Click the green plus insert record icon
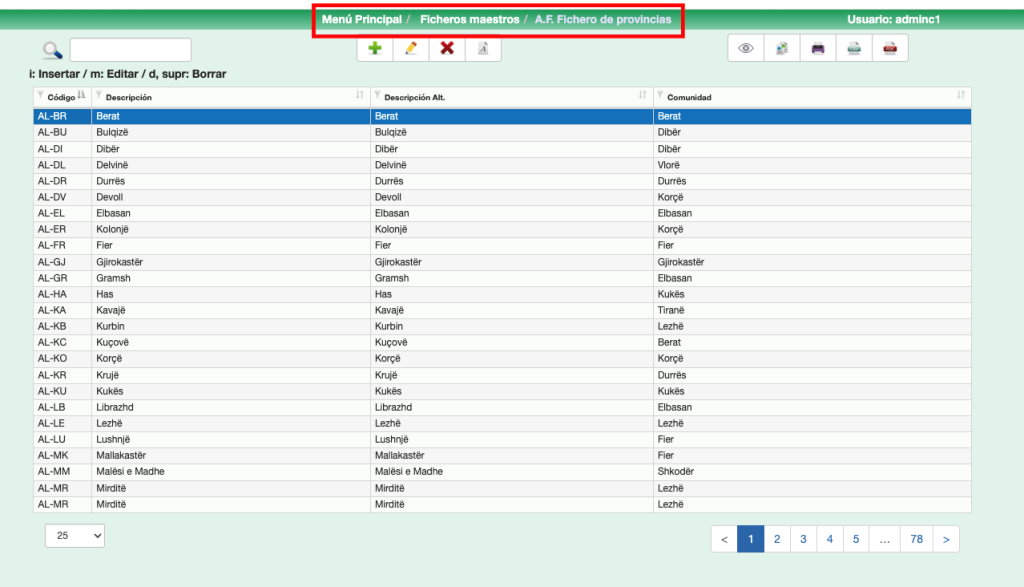1024x587 pixels. pos(375,48)
